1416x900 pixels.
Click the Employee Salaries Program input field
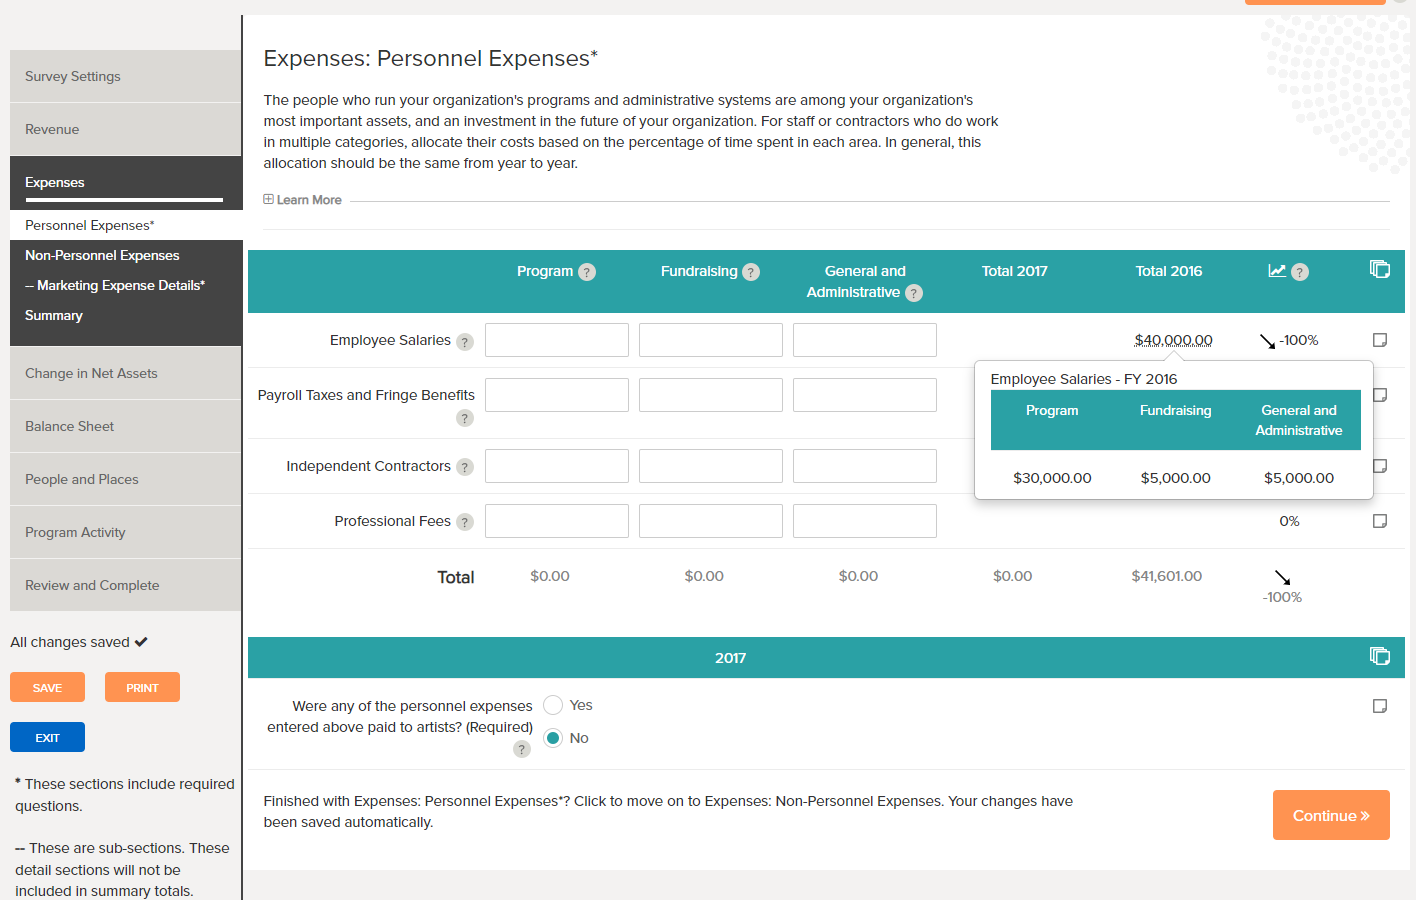pos(556,340)
